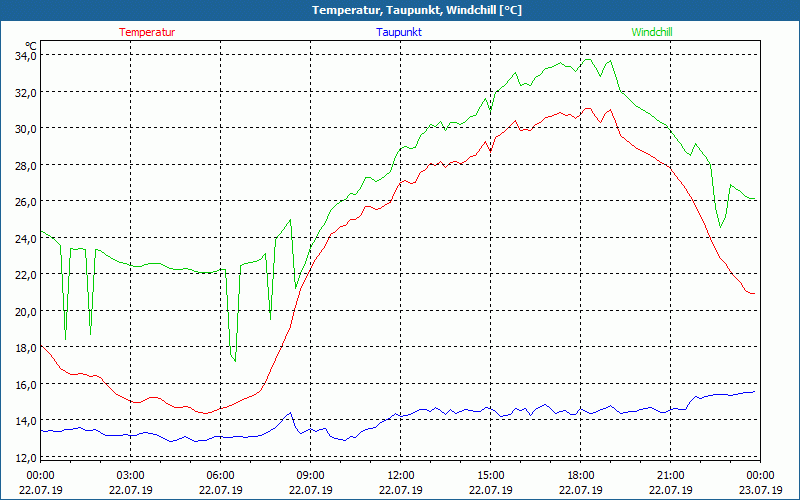Click the 18:00 time axis label

(581, 476)
